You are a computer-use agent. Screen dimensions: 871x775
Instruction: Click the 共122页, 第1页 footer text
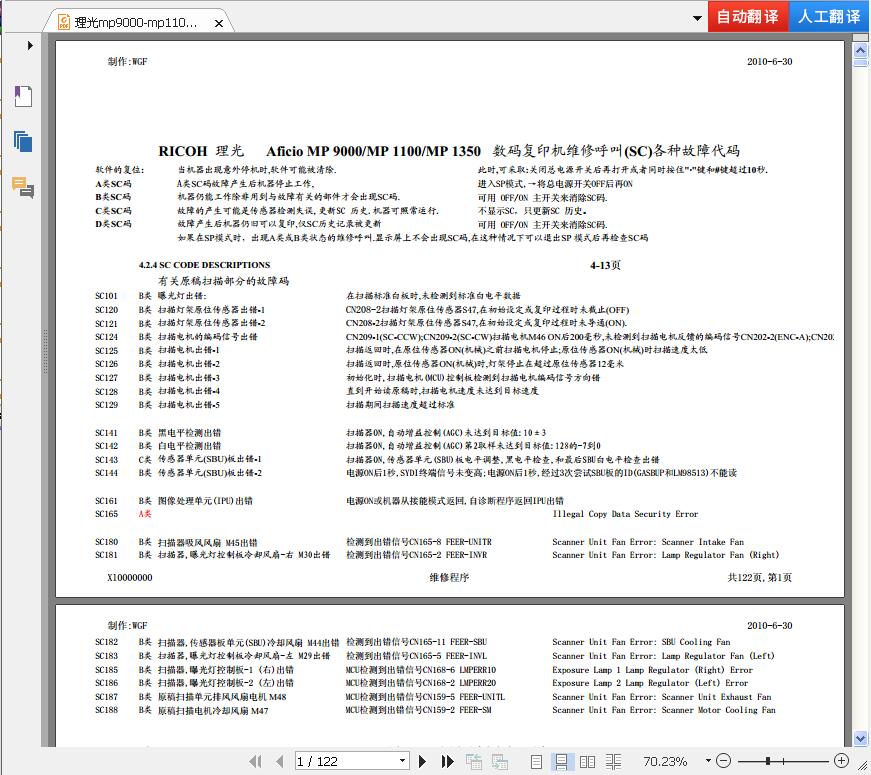click(x=759, y=578)
